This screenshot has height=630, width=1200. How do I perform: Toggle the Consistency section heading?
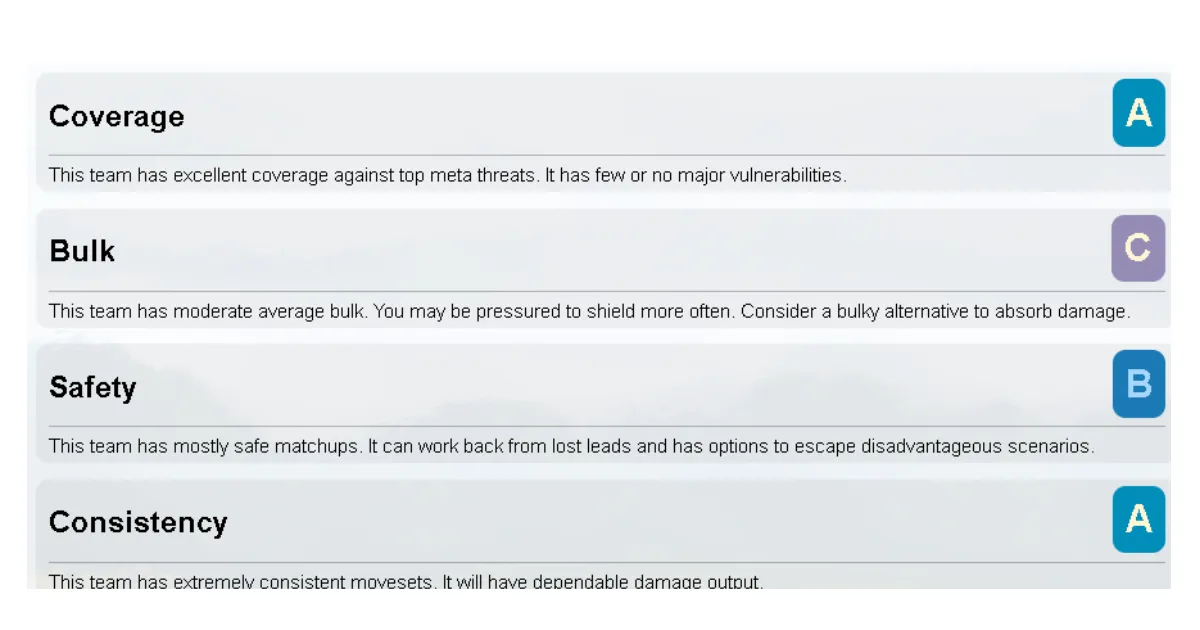(138, 523)
